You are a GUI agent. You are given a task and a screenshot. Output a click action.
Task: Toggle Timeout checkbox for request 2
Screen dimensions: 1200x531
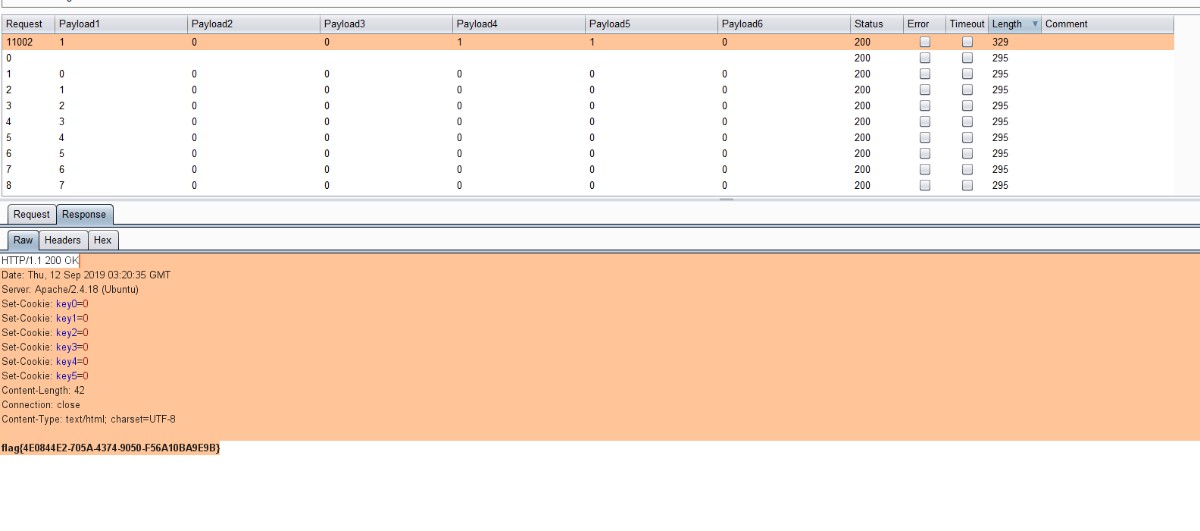point(967,90)
